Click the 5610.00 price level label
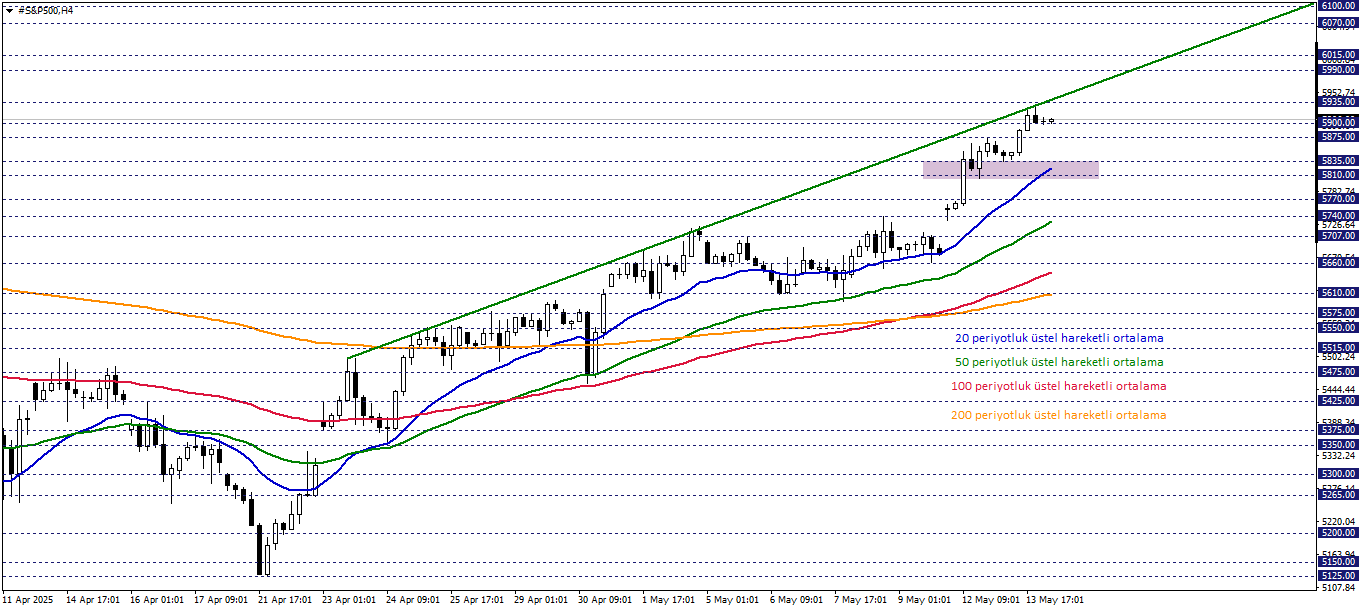Screen dimensions: 1362x611 [1338, 293]
